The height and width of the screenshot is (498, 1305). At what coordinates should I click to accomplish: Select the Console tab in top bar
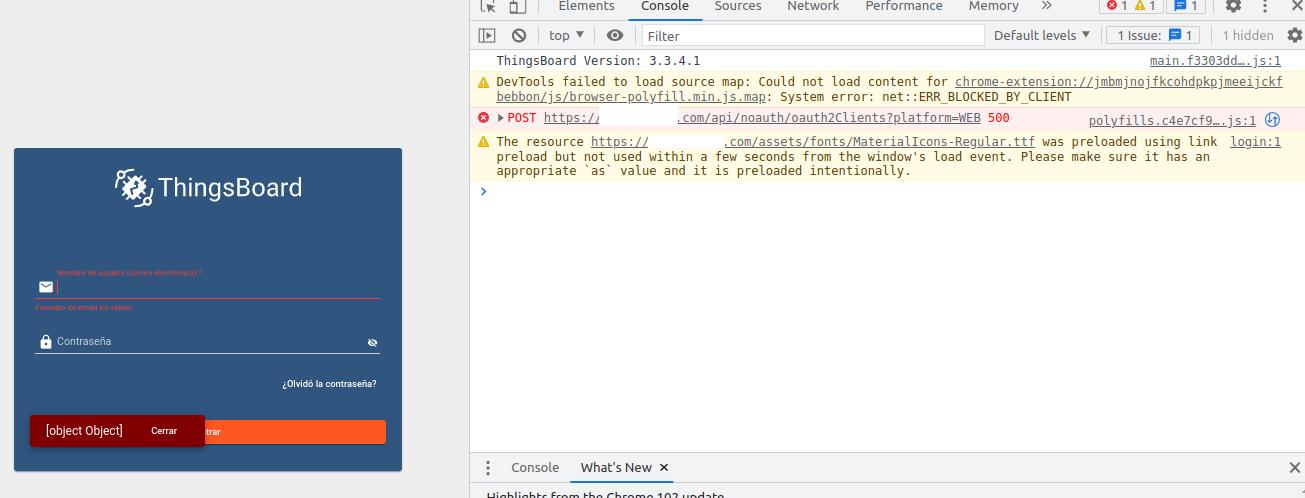click(665, 6)
